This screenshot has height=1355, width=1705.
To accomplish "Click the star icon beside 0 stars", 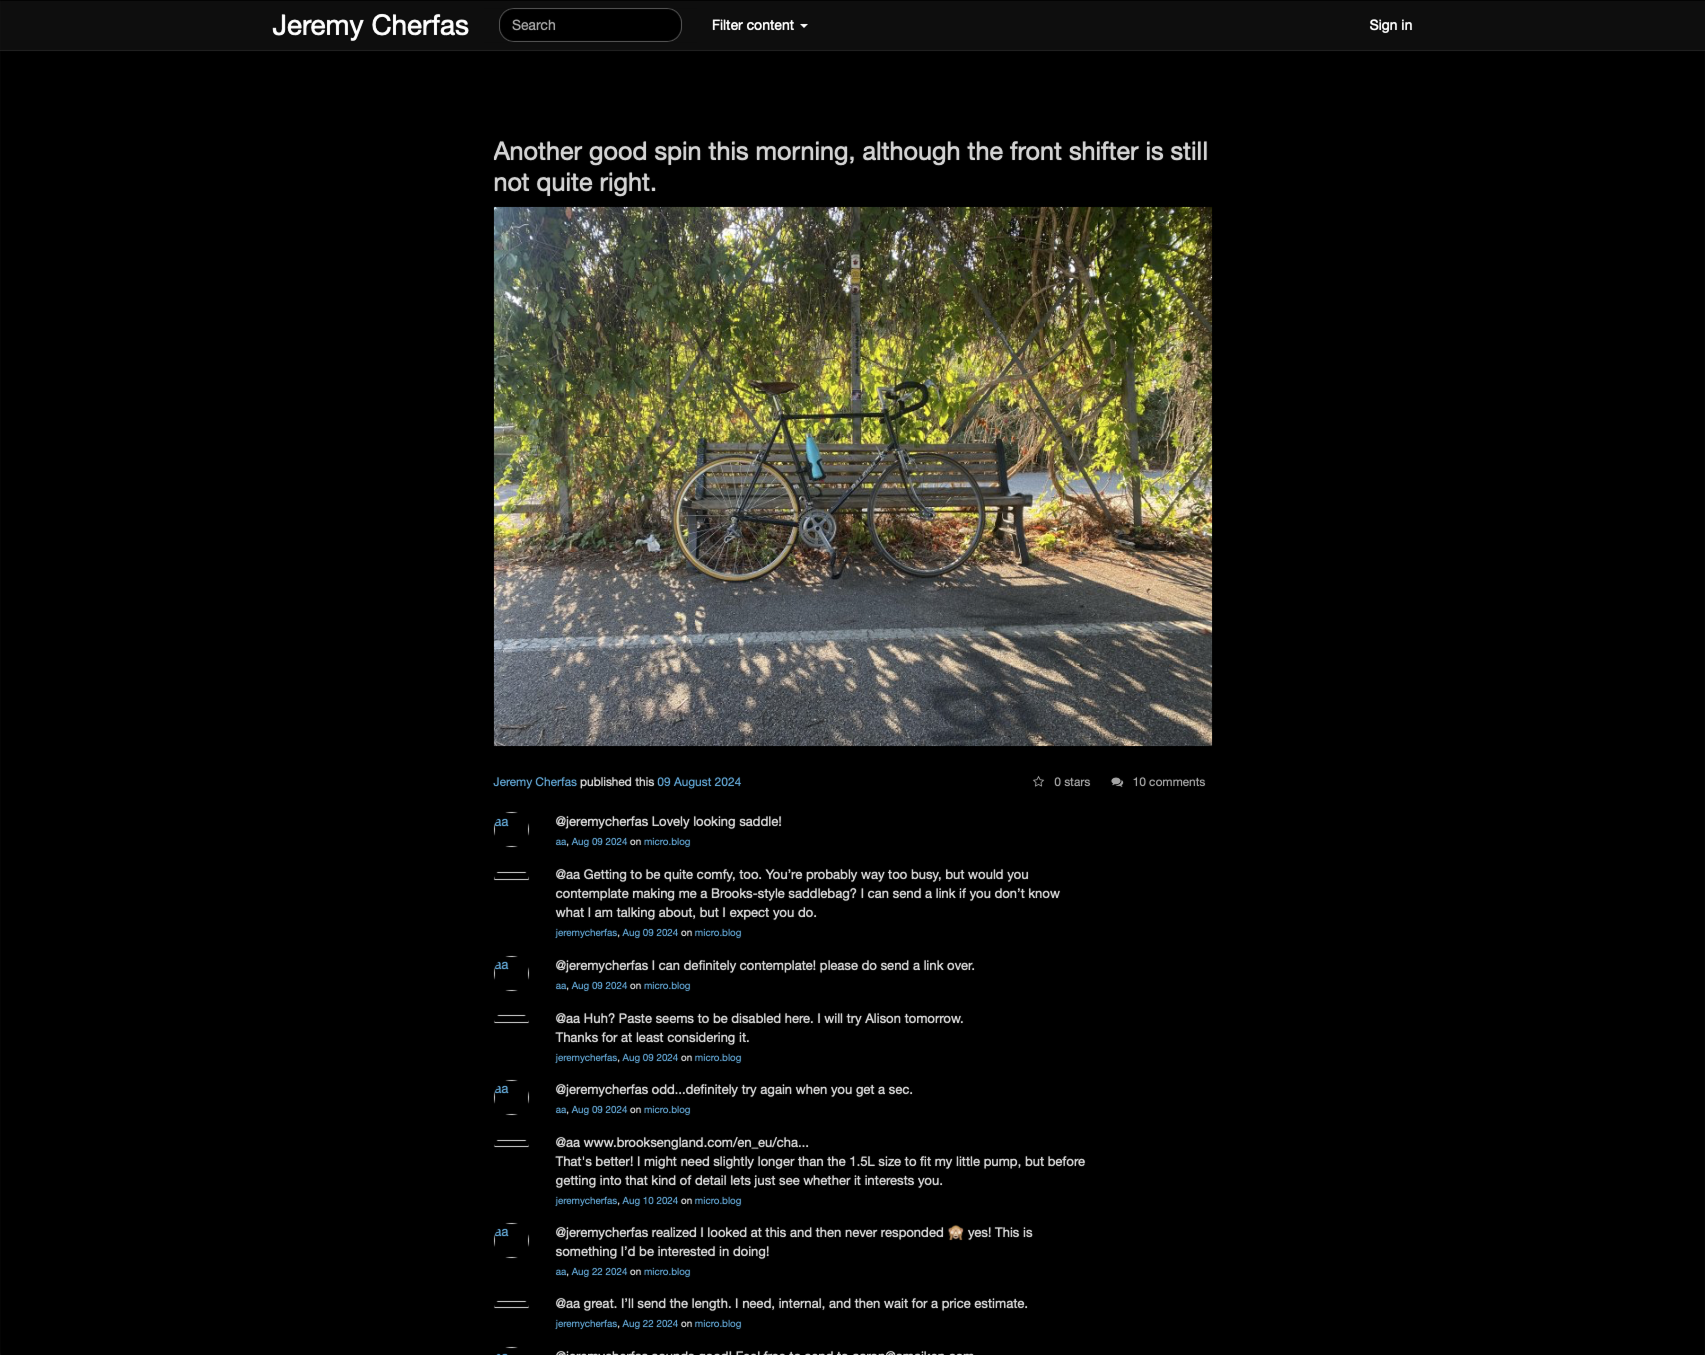I will click(x=1038, y=782).
